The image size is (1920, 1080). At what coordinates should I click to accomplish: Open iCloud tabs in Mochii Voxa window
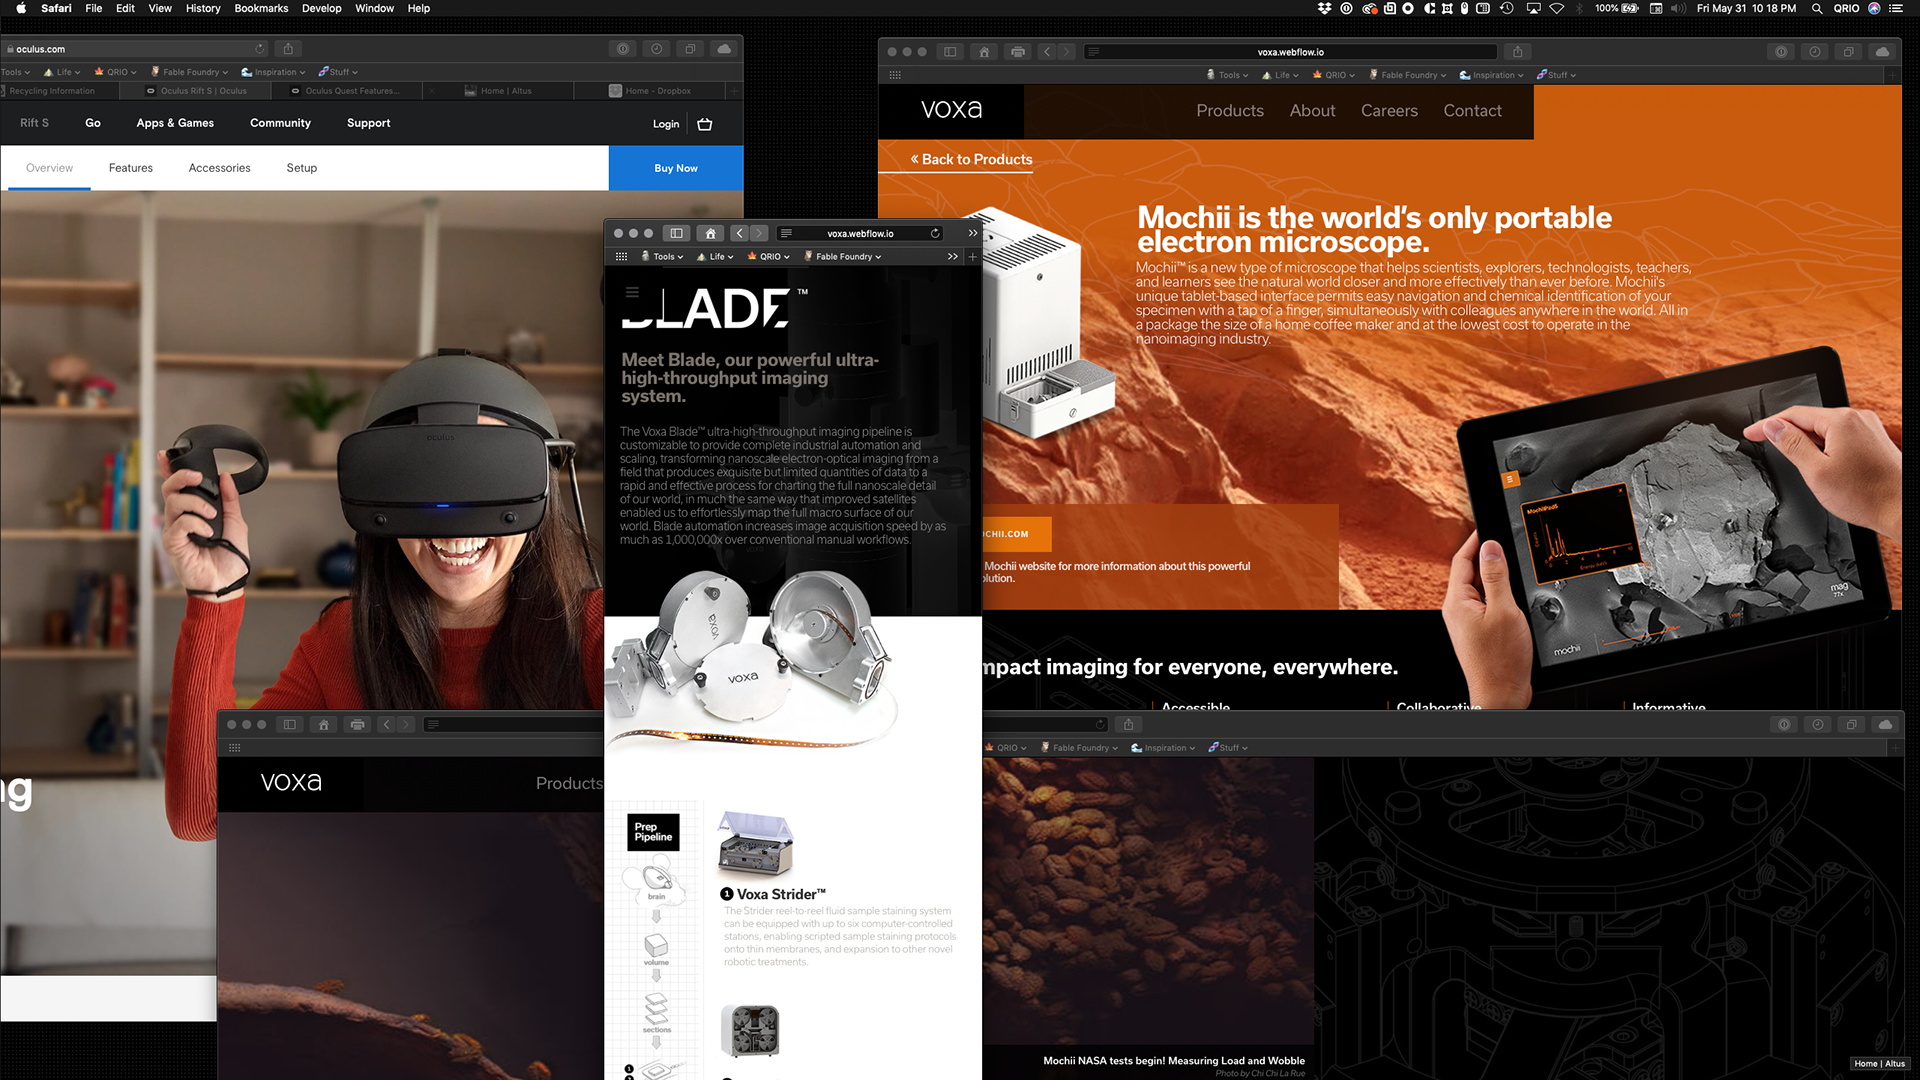(1883, 52)
